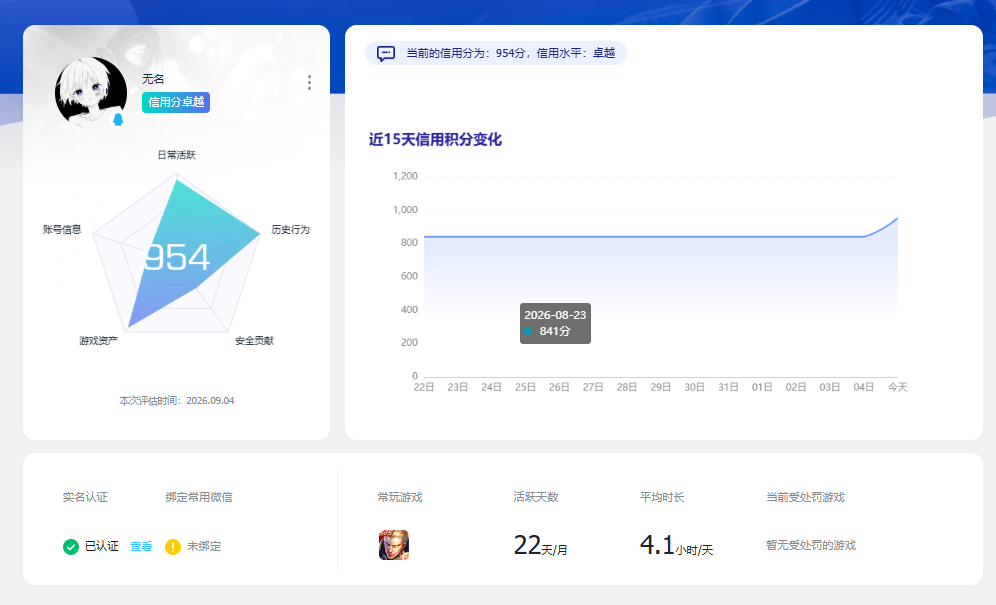This screenshot has height=605, width=996.
Task: Click the 查看 link next to 已认证
Action: coord(141,546)
